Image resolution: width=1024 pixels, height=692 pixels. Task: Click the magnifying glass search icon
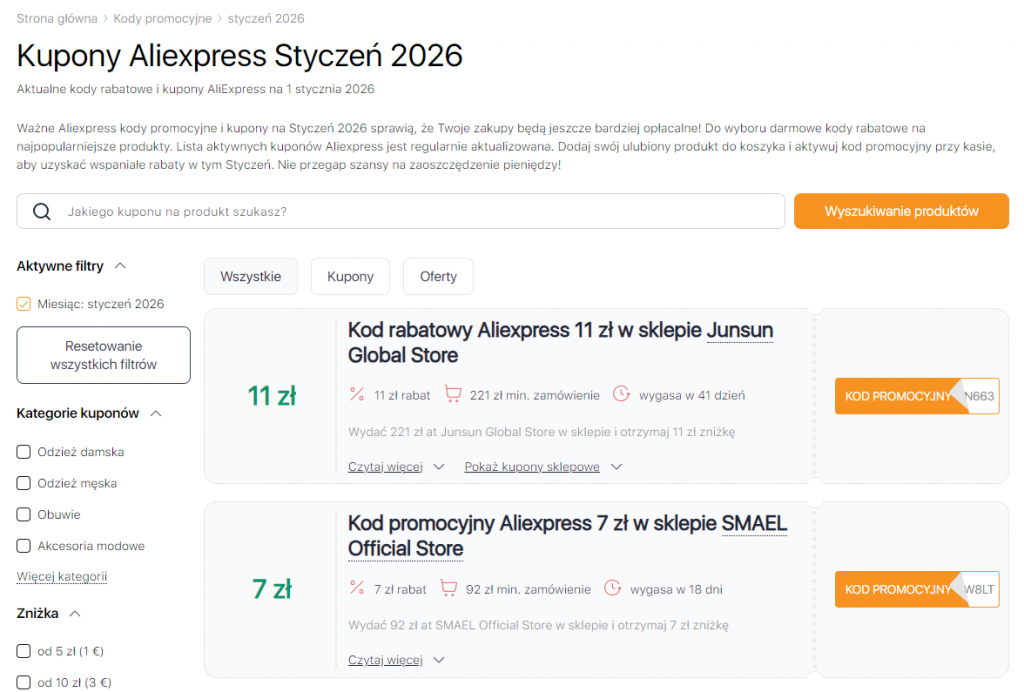point(41,211)
